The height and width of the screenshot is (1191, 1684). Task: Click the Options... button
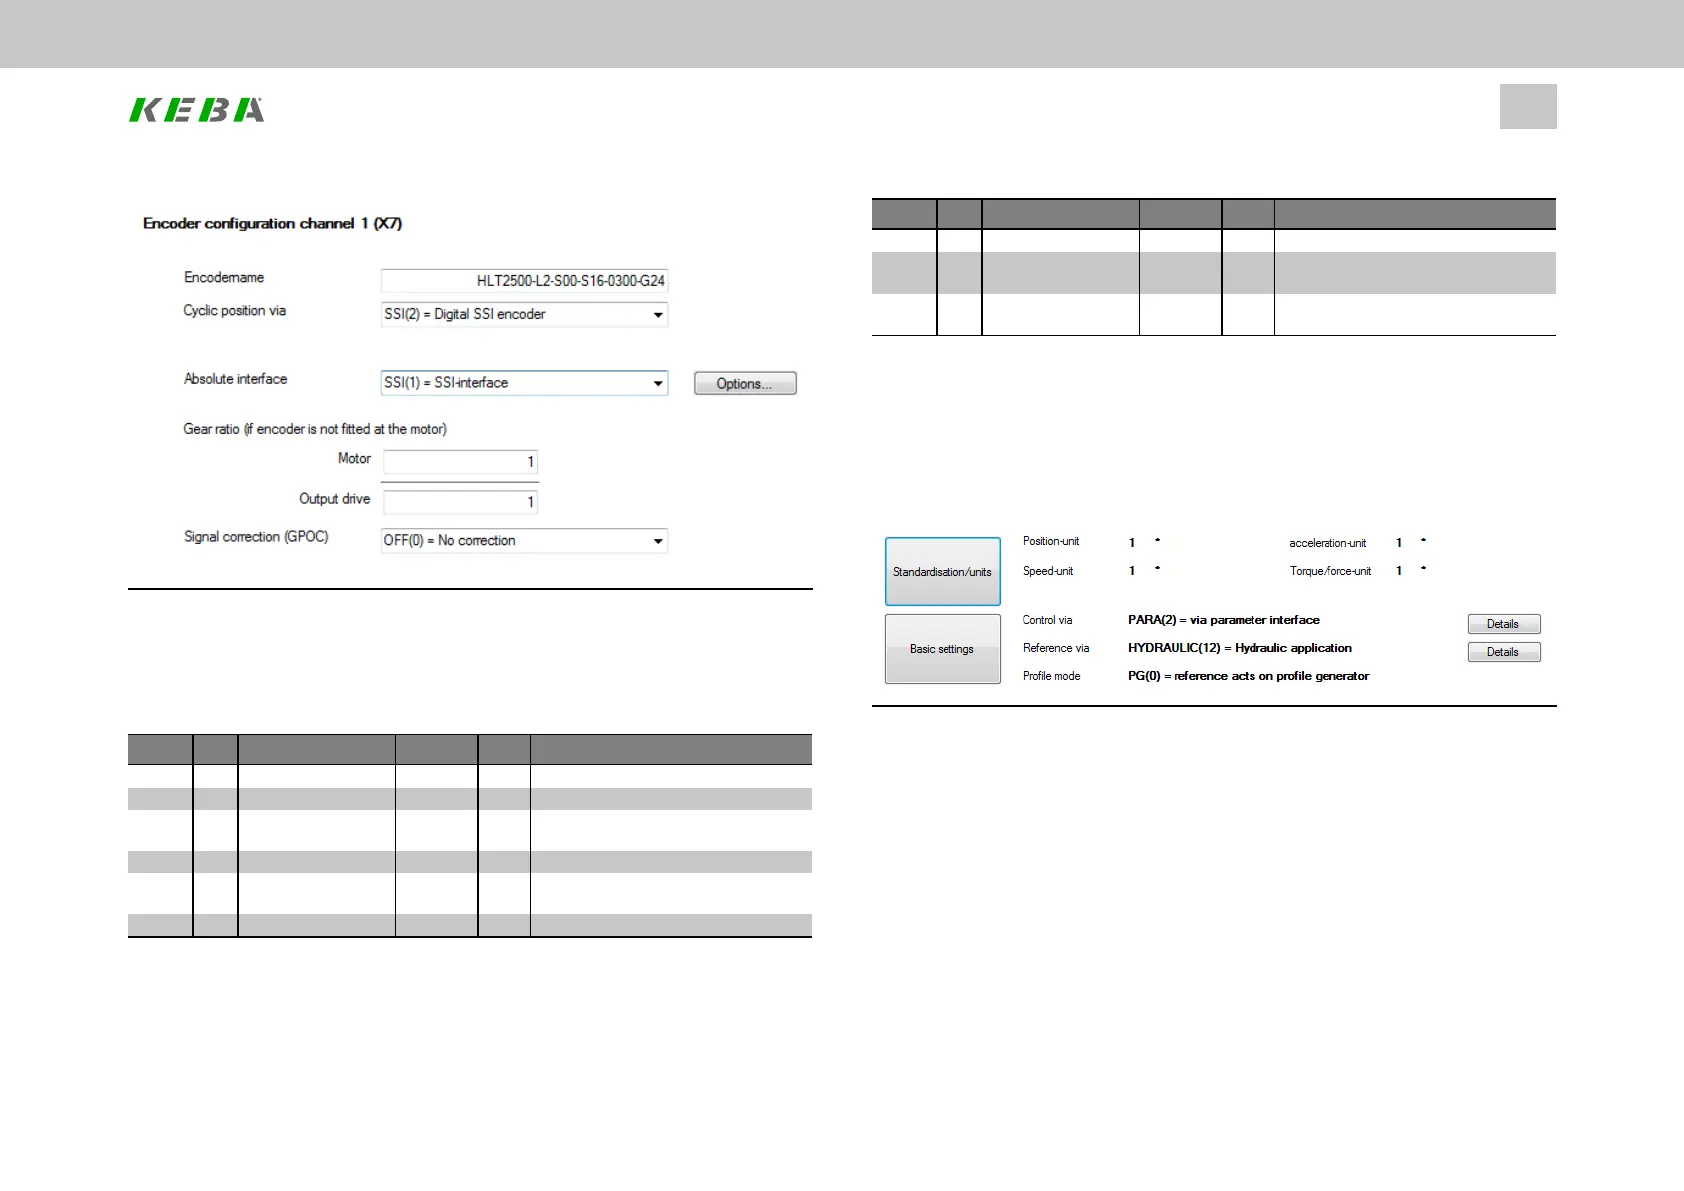coord(745,384)
